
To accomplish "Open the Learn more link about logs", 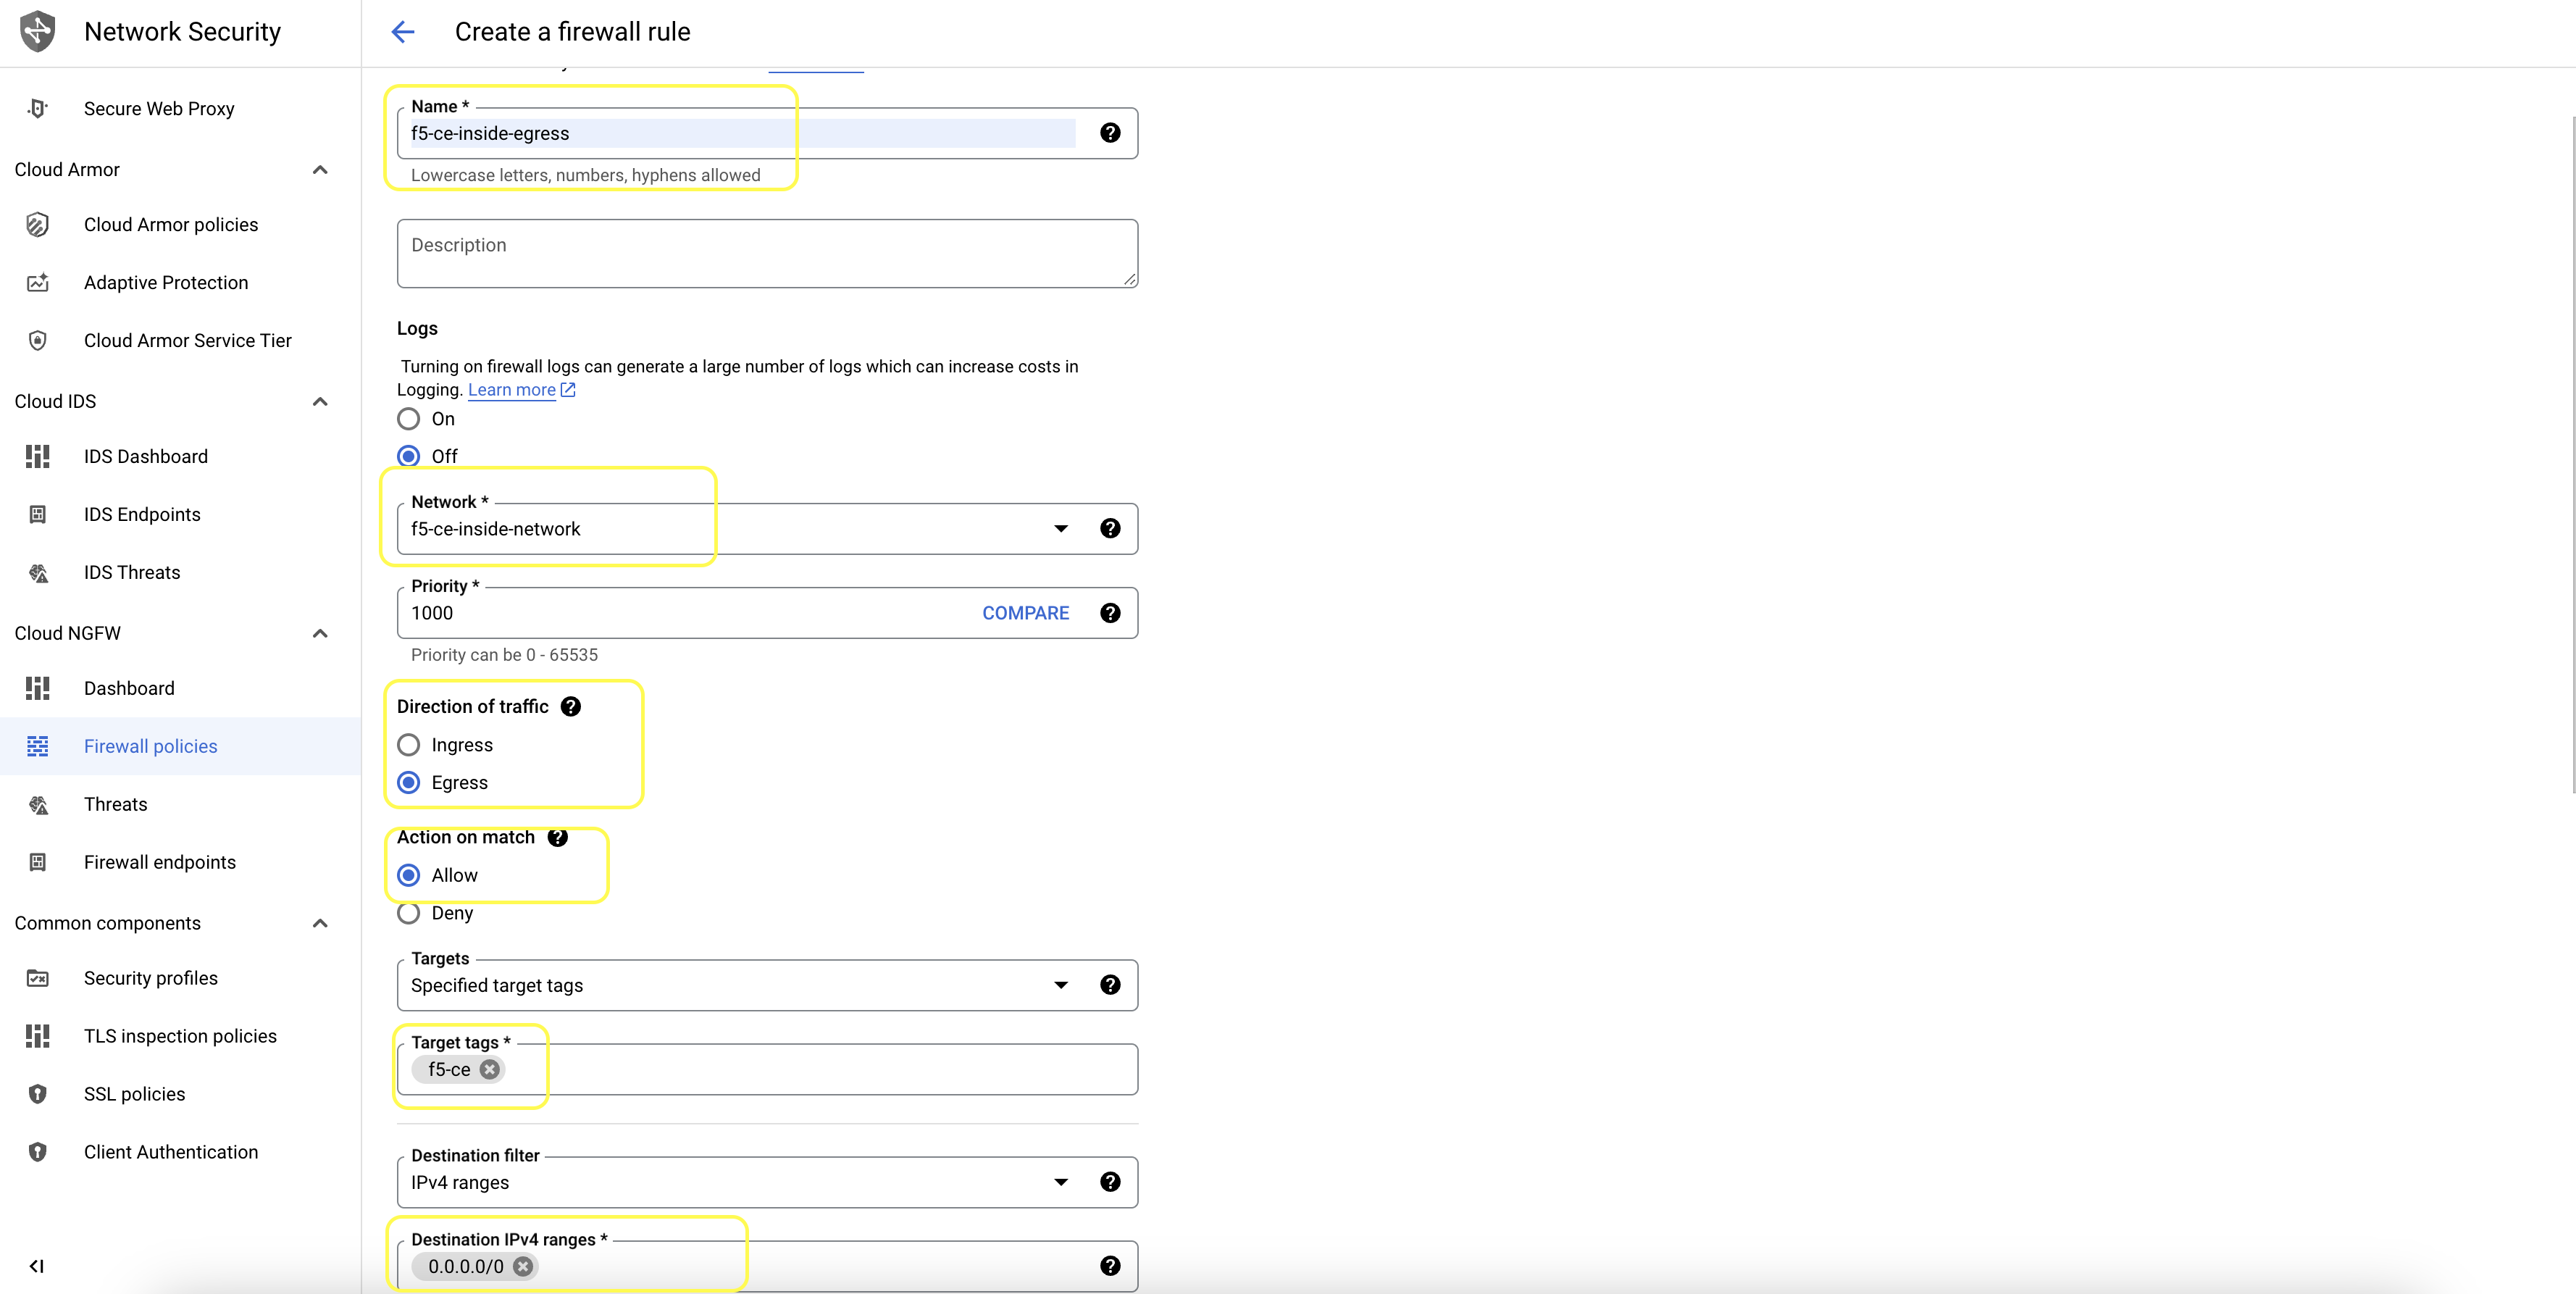I will coord(512,390).
